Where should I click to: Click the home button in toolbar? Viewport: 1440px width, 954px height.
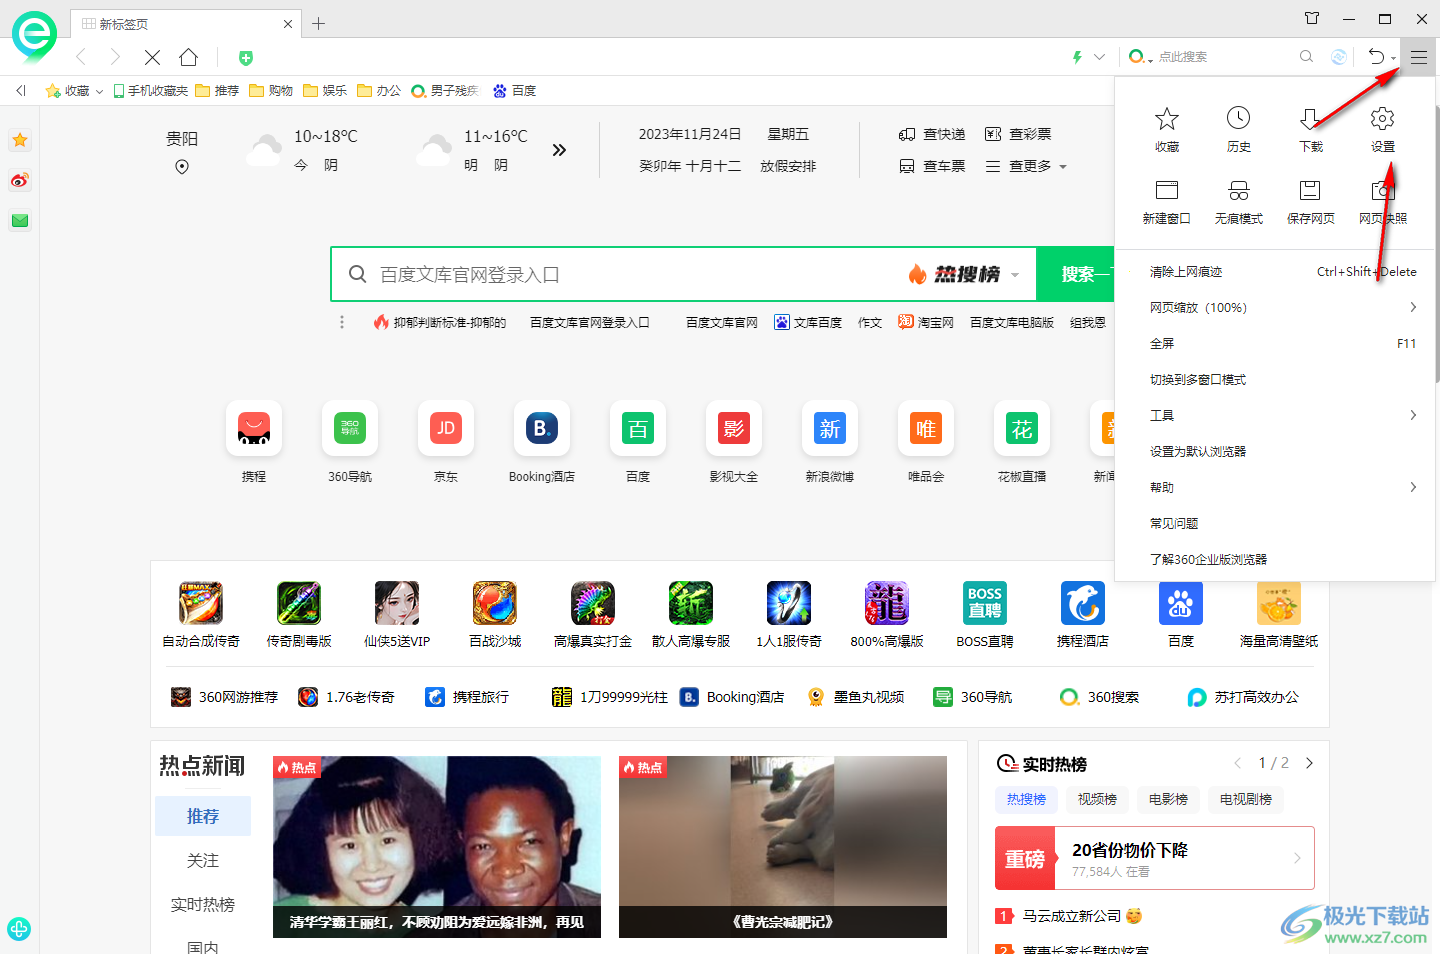pyautogui.click(x=188, y=57)
